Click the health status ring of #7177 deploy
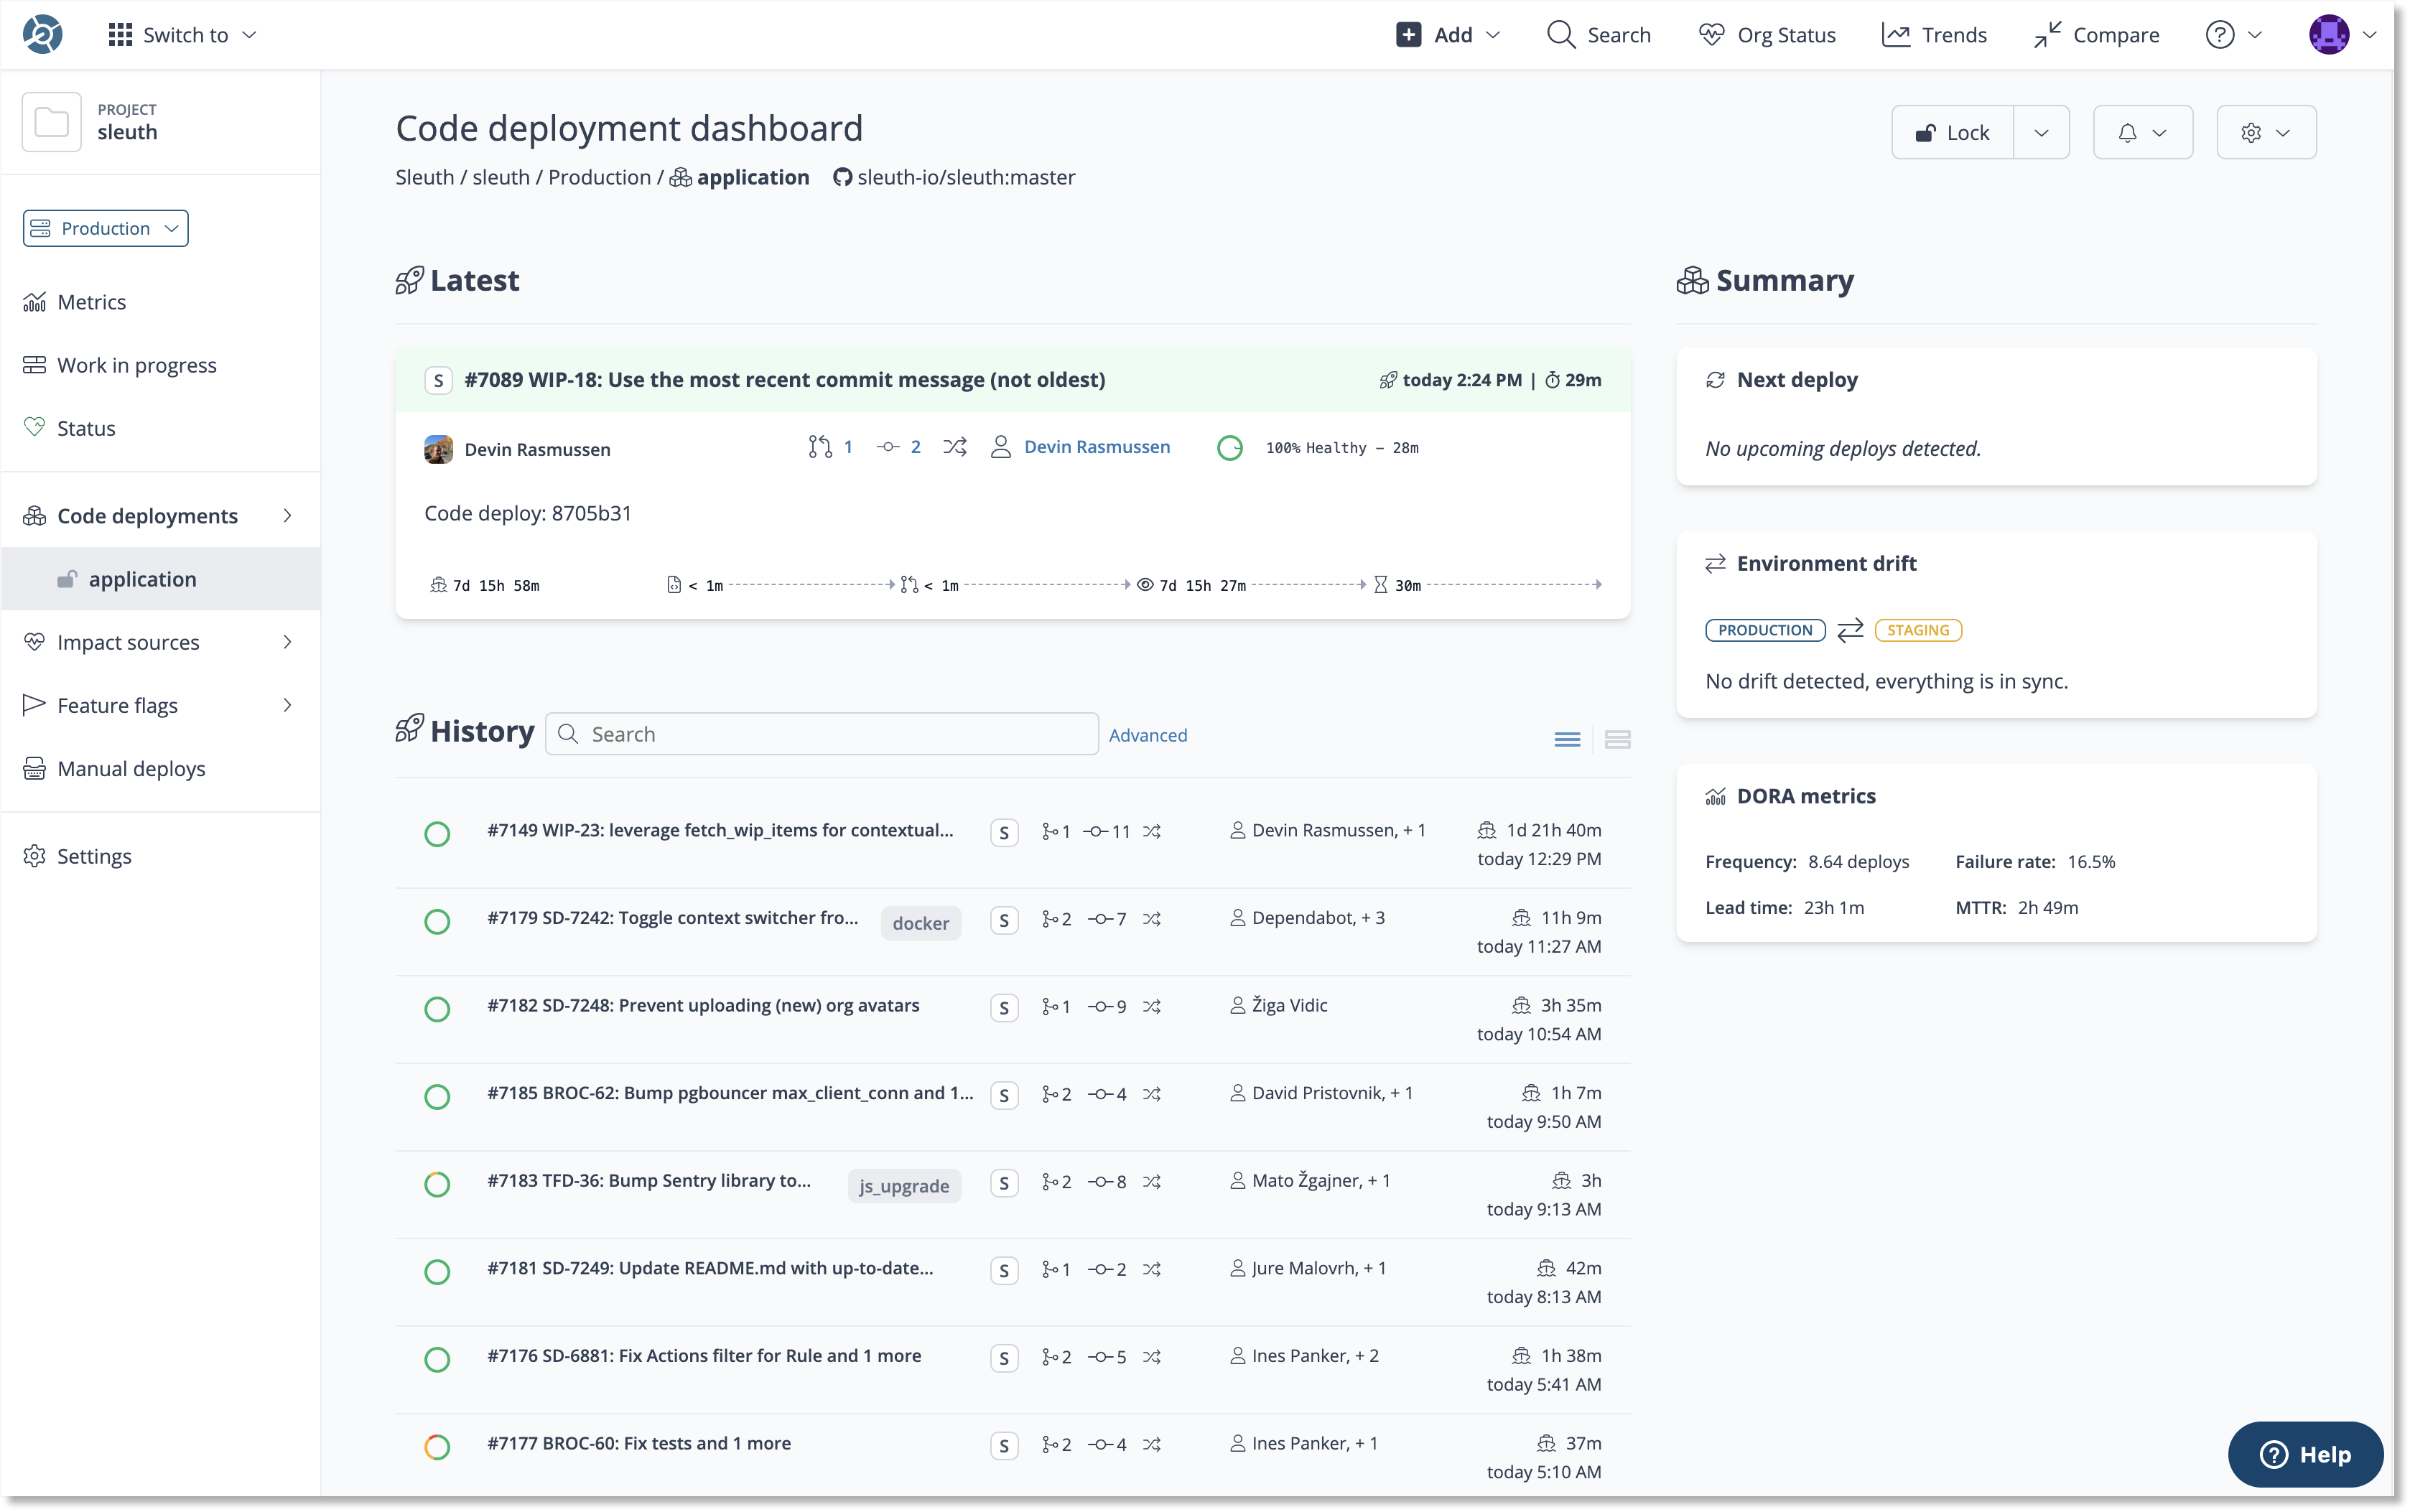Viewport: 2410px width, 1512px height. (x=437, y=1446)
